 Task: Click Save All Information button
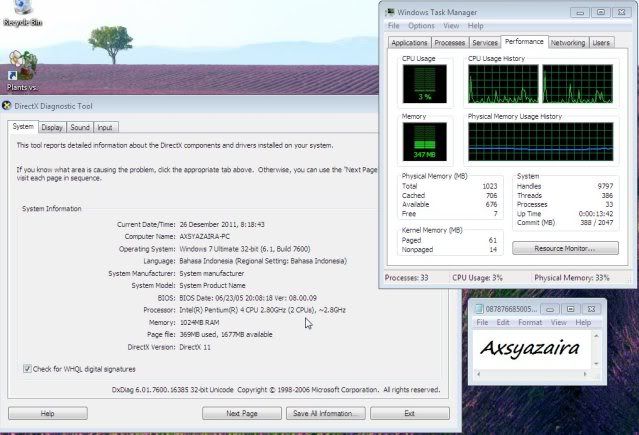326,413
